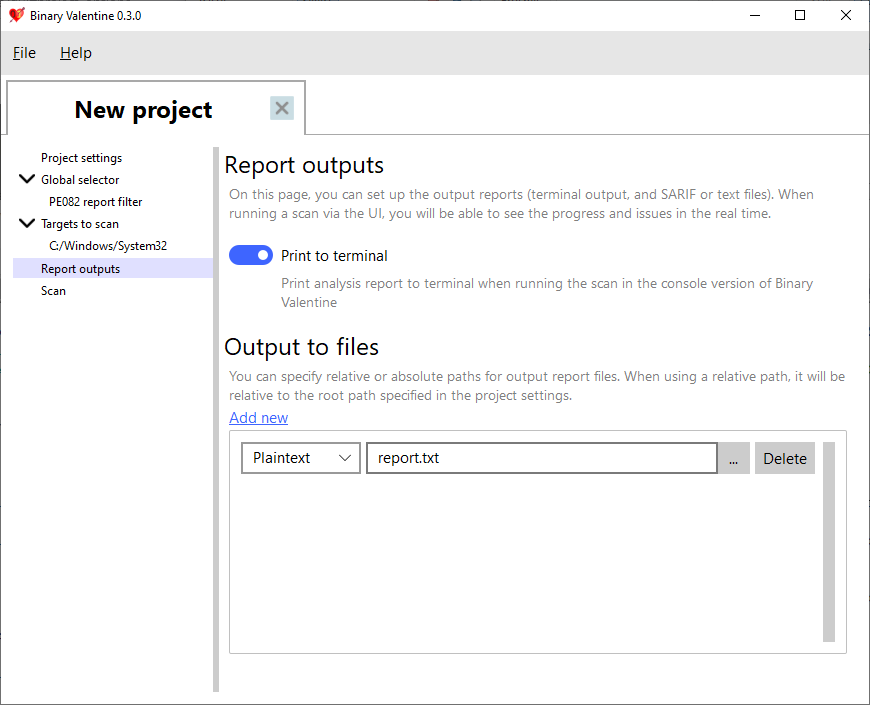The width and height of the screenshot is (870, 705).
Task: Select Report outputs in sidebar
Action: (113, 268)
